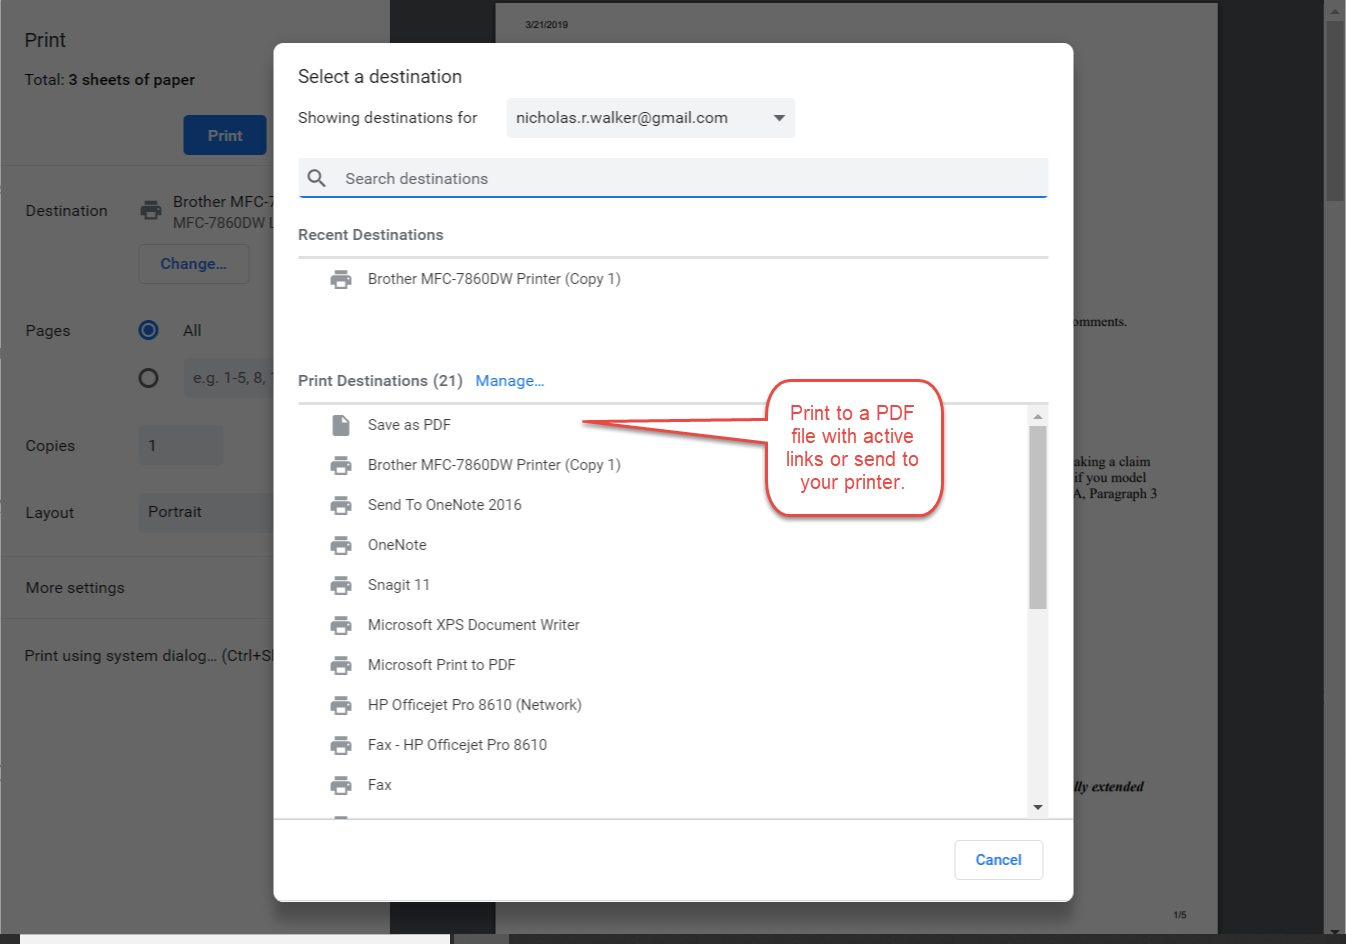Click printer icon of Brother printer in Print Destinations list
This screenshot has height=944, width=1346.
pyautogui.click(x=341, y=465)
